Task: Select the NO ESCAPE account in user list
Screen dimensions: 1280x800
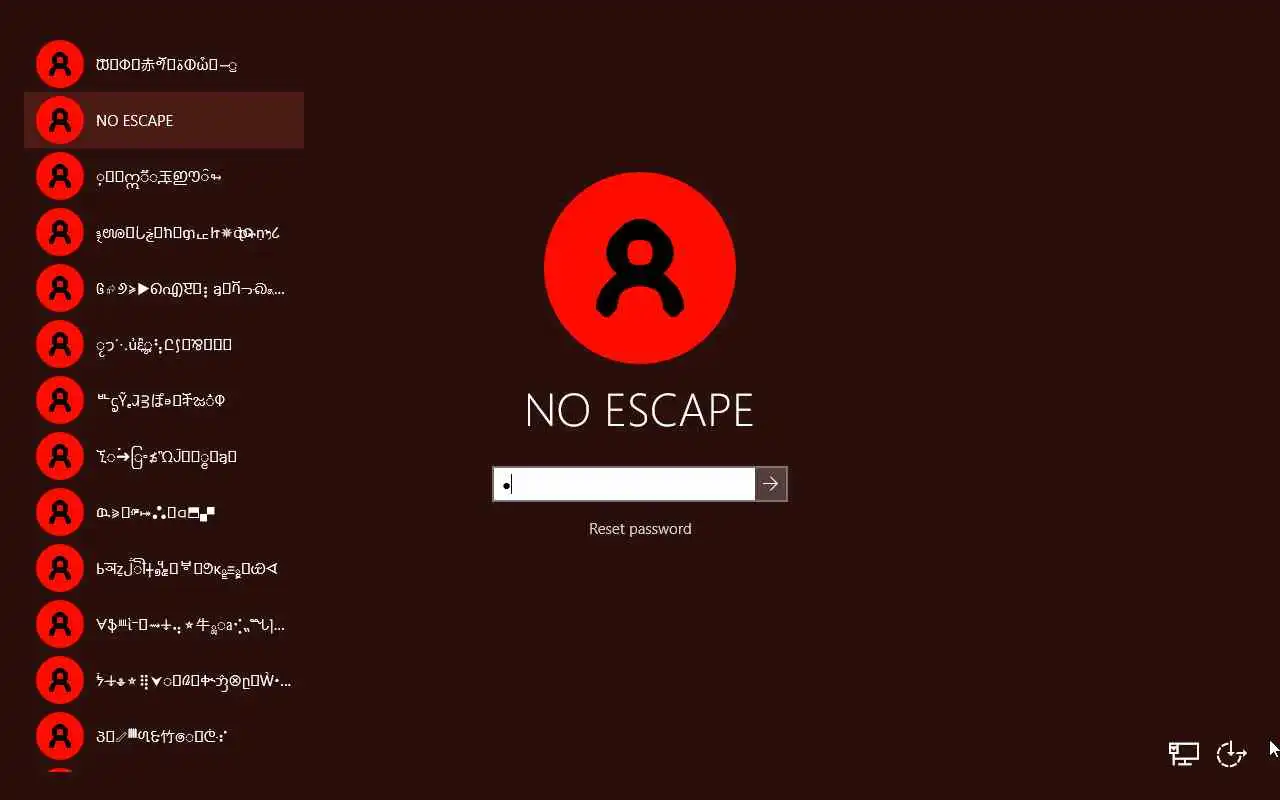Action: coord(164,120)
